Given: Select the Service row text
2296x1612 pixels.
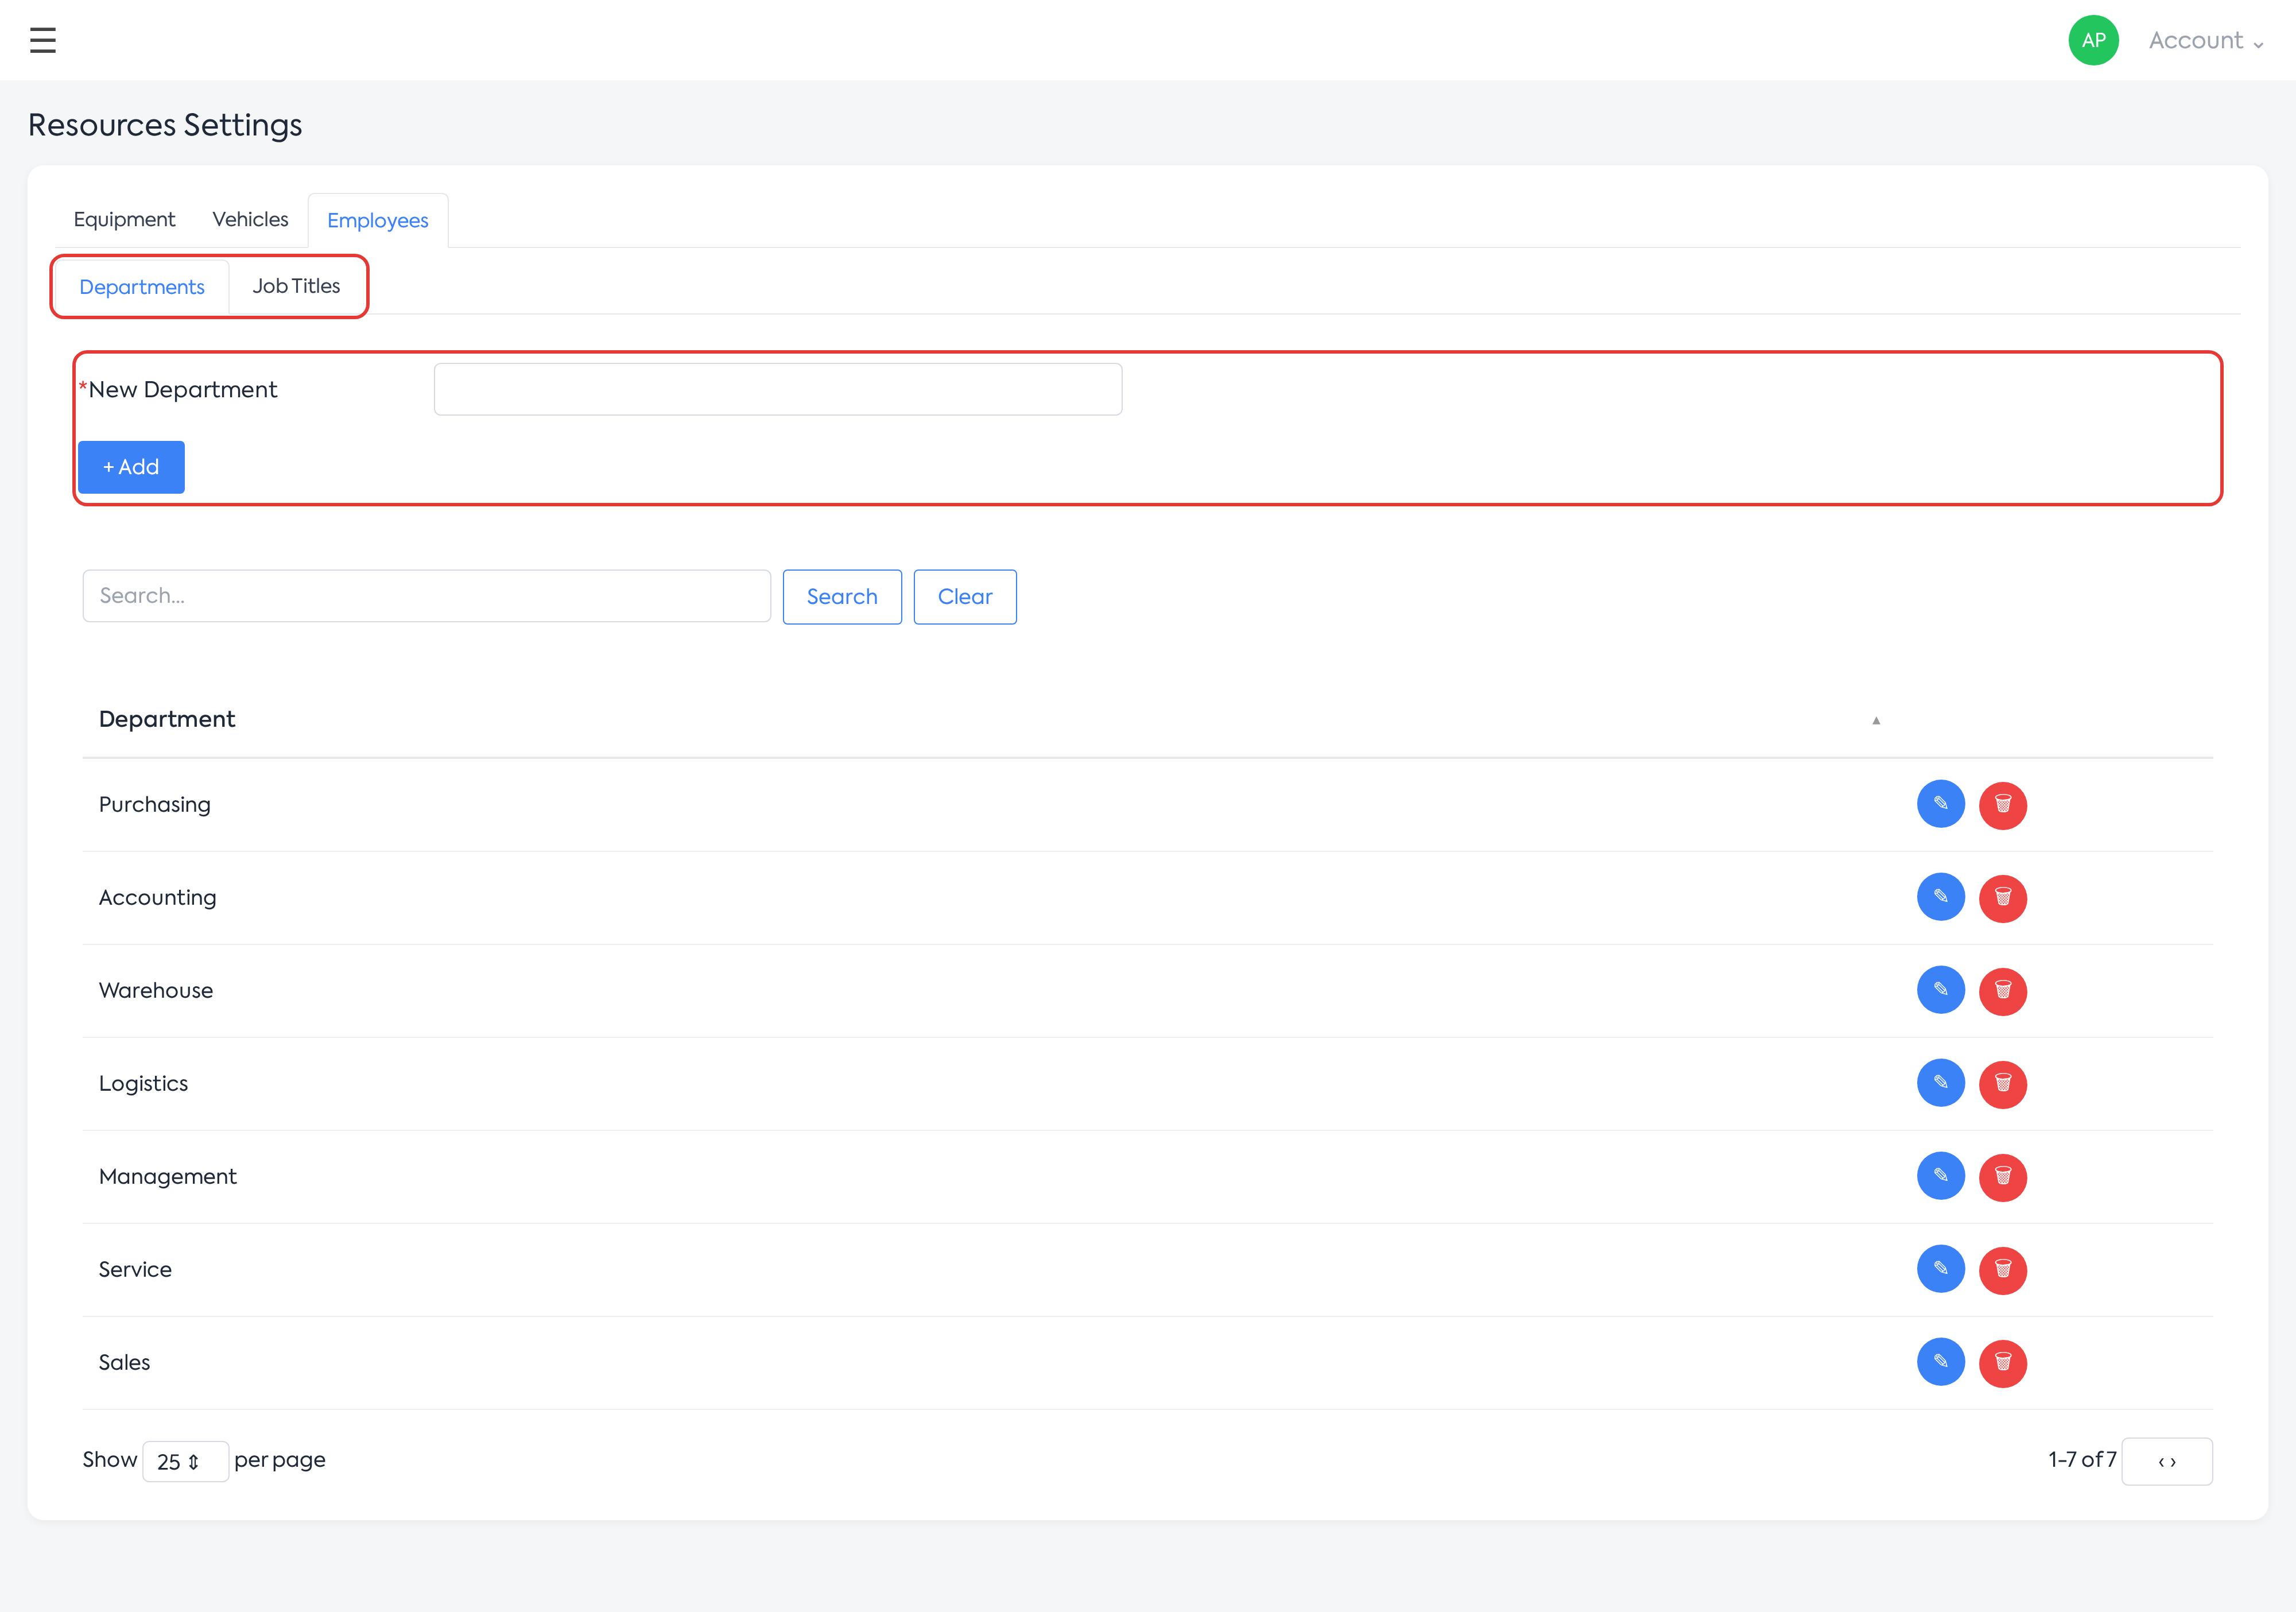Looking at the screenshot, I should tap(135, 1269).
